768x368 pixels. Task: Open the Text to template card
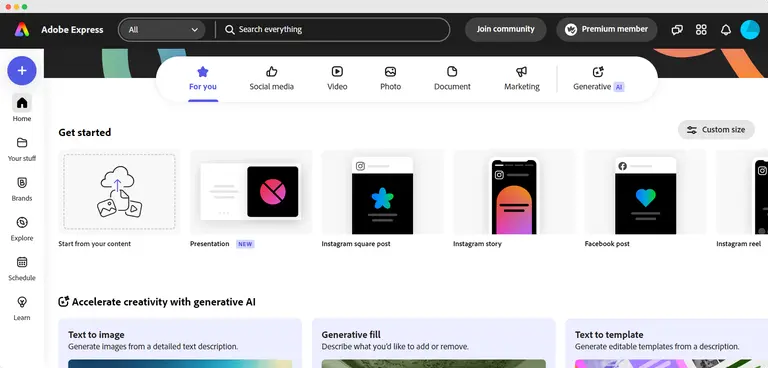click(x=667, y=343)
